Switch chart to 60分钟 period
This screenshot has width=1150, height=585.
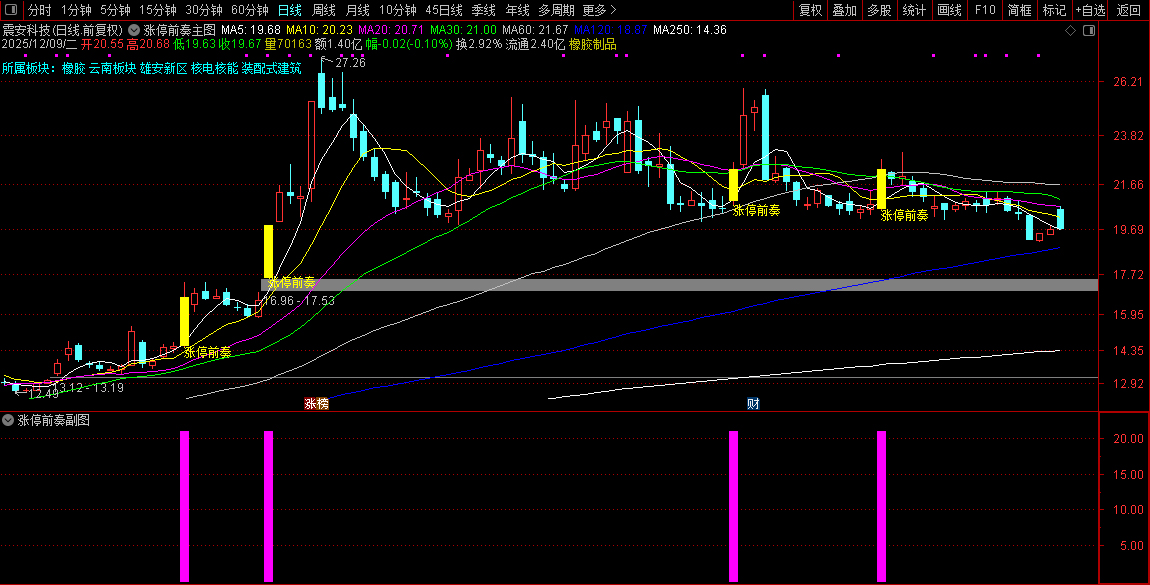[249, 10]
